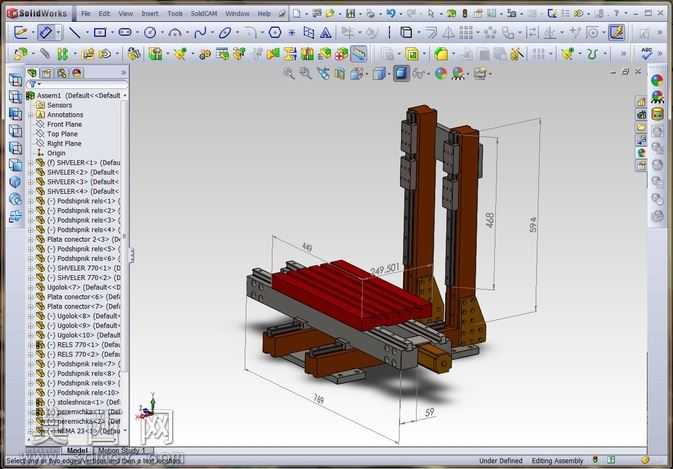
Task: Open the File menu
Action: click(x=85, y=14)
